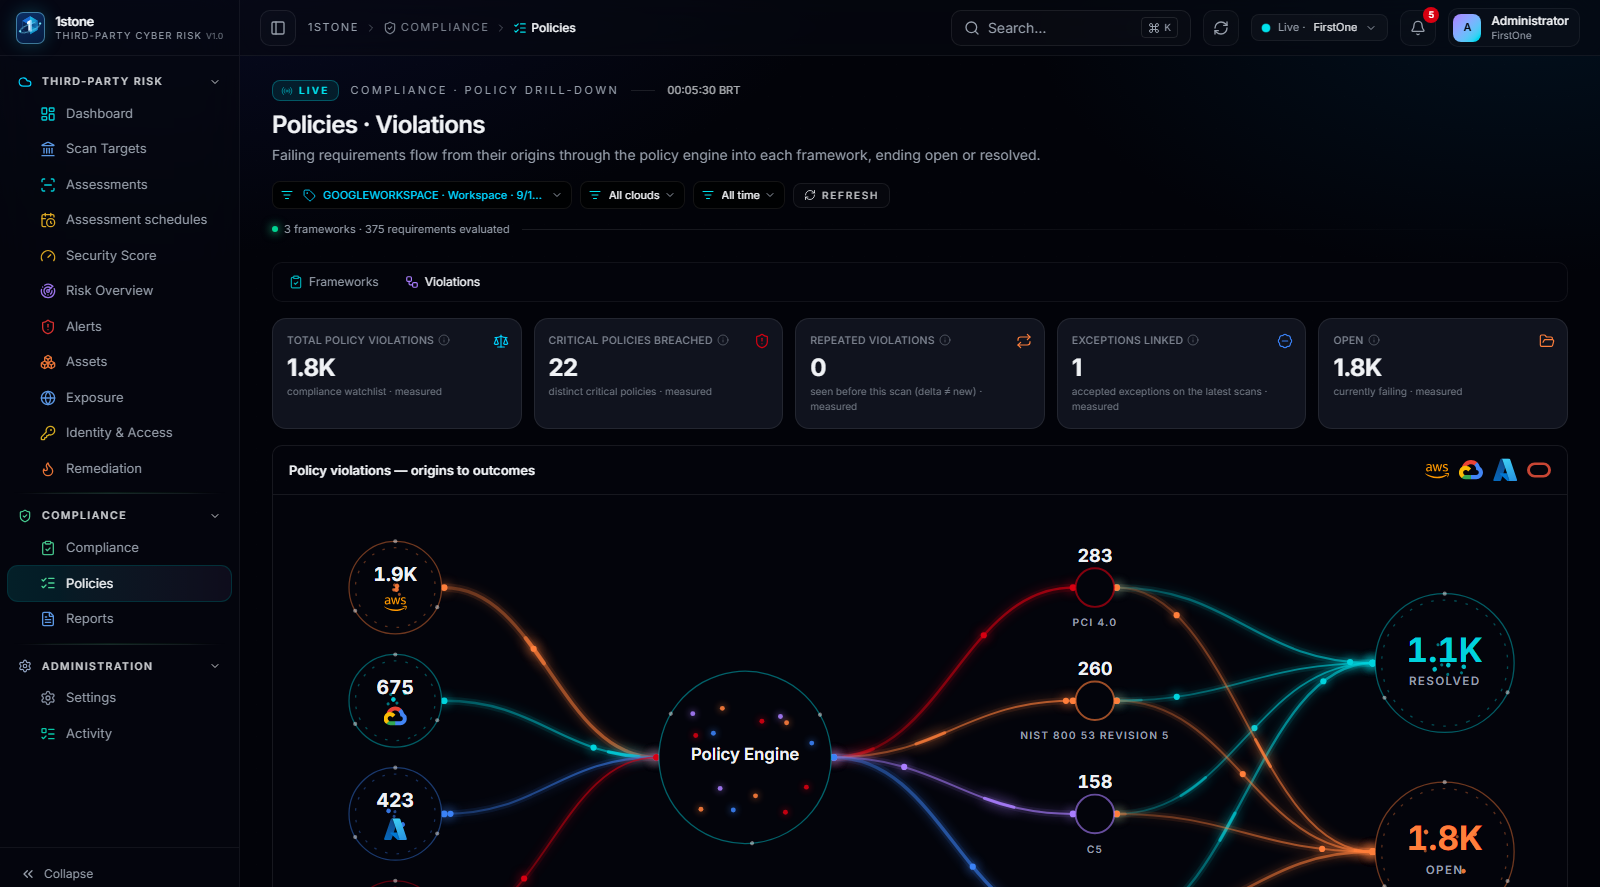This screenshot has height=887, width=1600.
Task: Select the Azure 423 origin node
Action: [395, 813]
